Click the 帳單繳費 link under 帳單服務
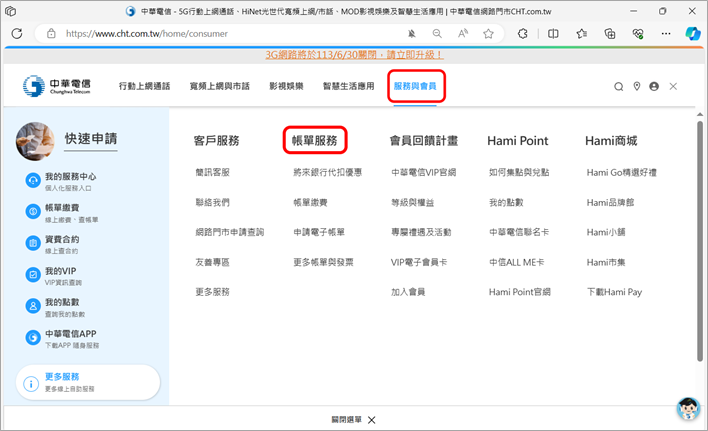Screen dimensions: 708x431 [309, 202]
